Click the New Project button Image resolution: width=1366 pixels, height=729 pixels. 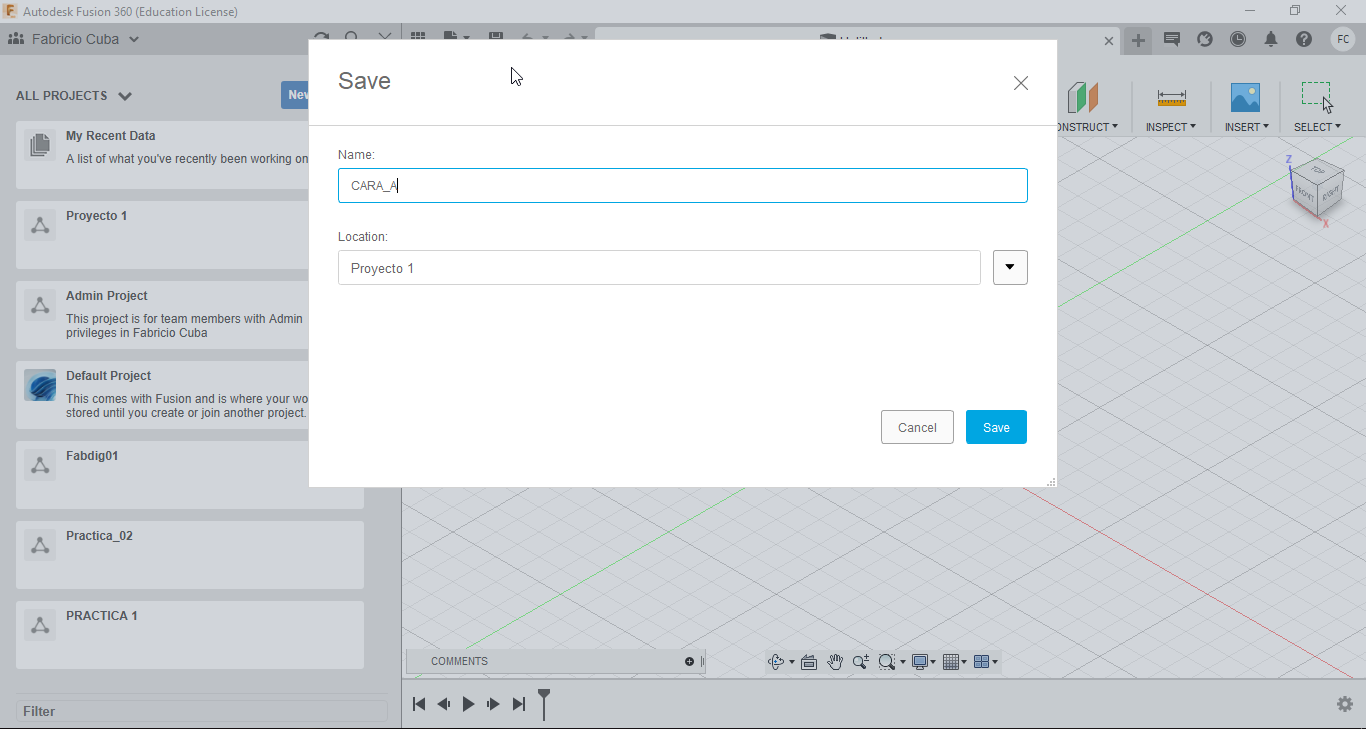pos(295,95)
